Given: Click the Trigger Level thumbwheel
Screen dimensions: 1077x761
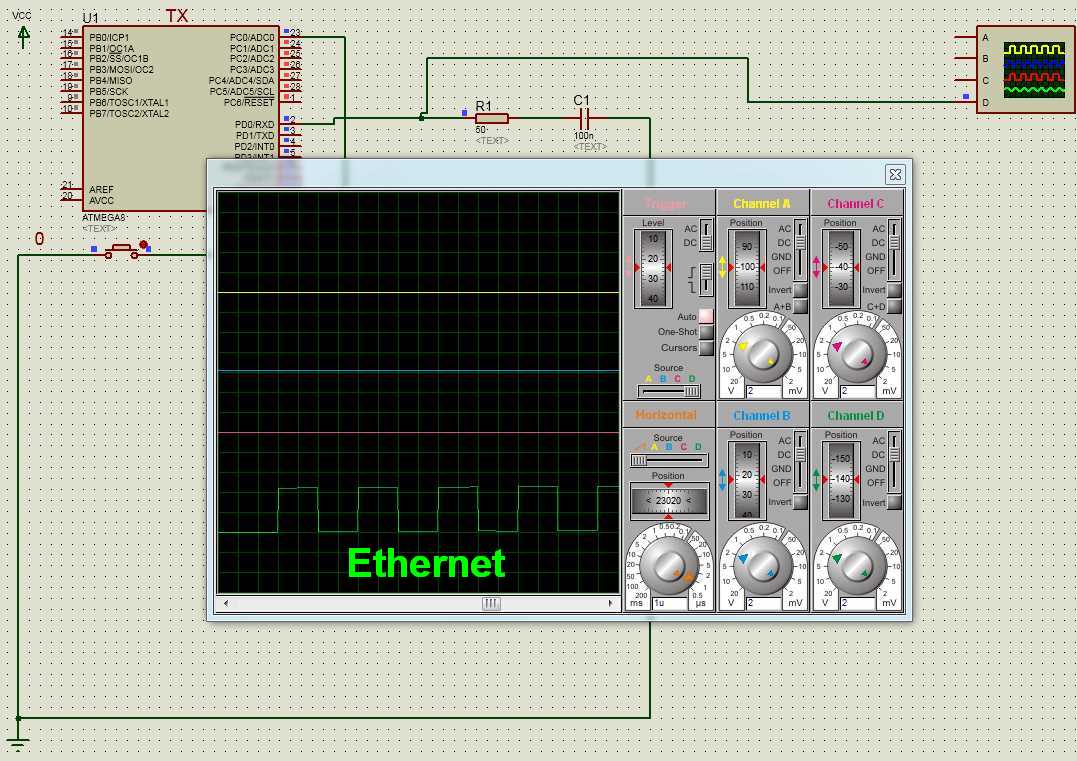Looking at the screenshot, I should pyautogui.click(x=653, y=269).
